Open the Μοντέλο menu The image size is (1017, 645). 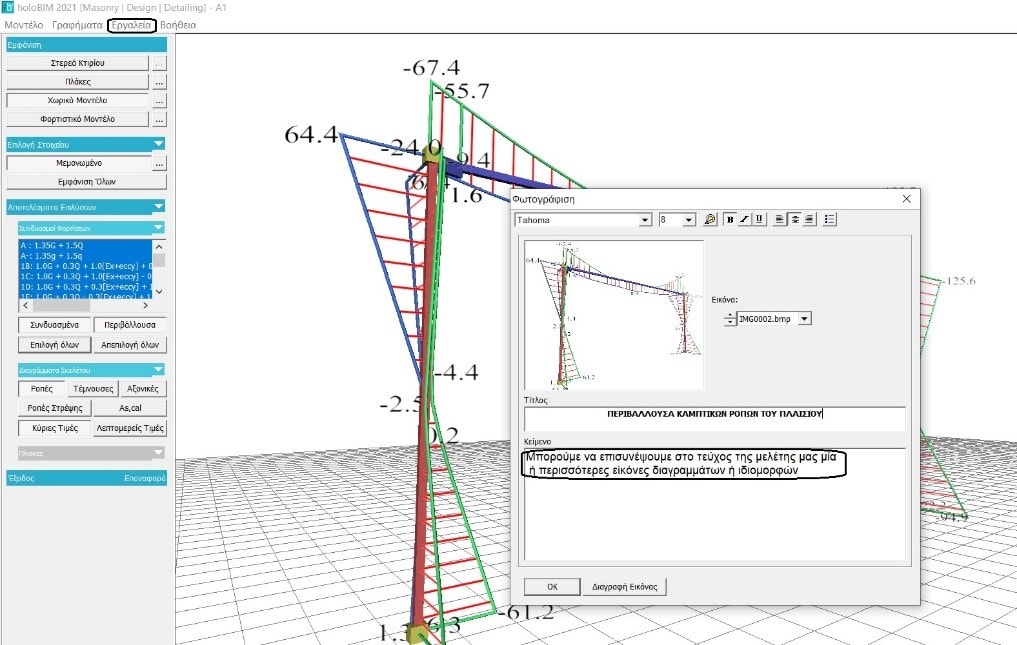point(23,25)
